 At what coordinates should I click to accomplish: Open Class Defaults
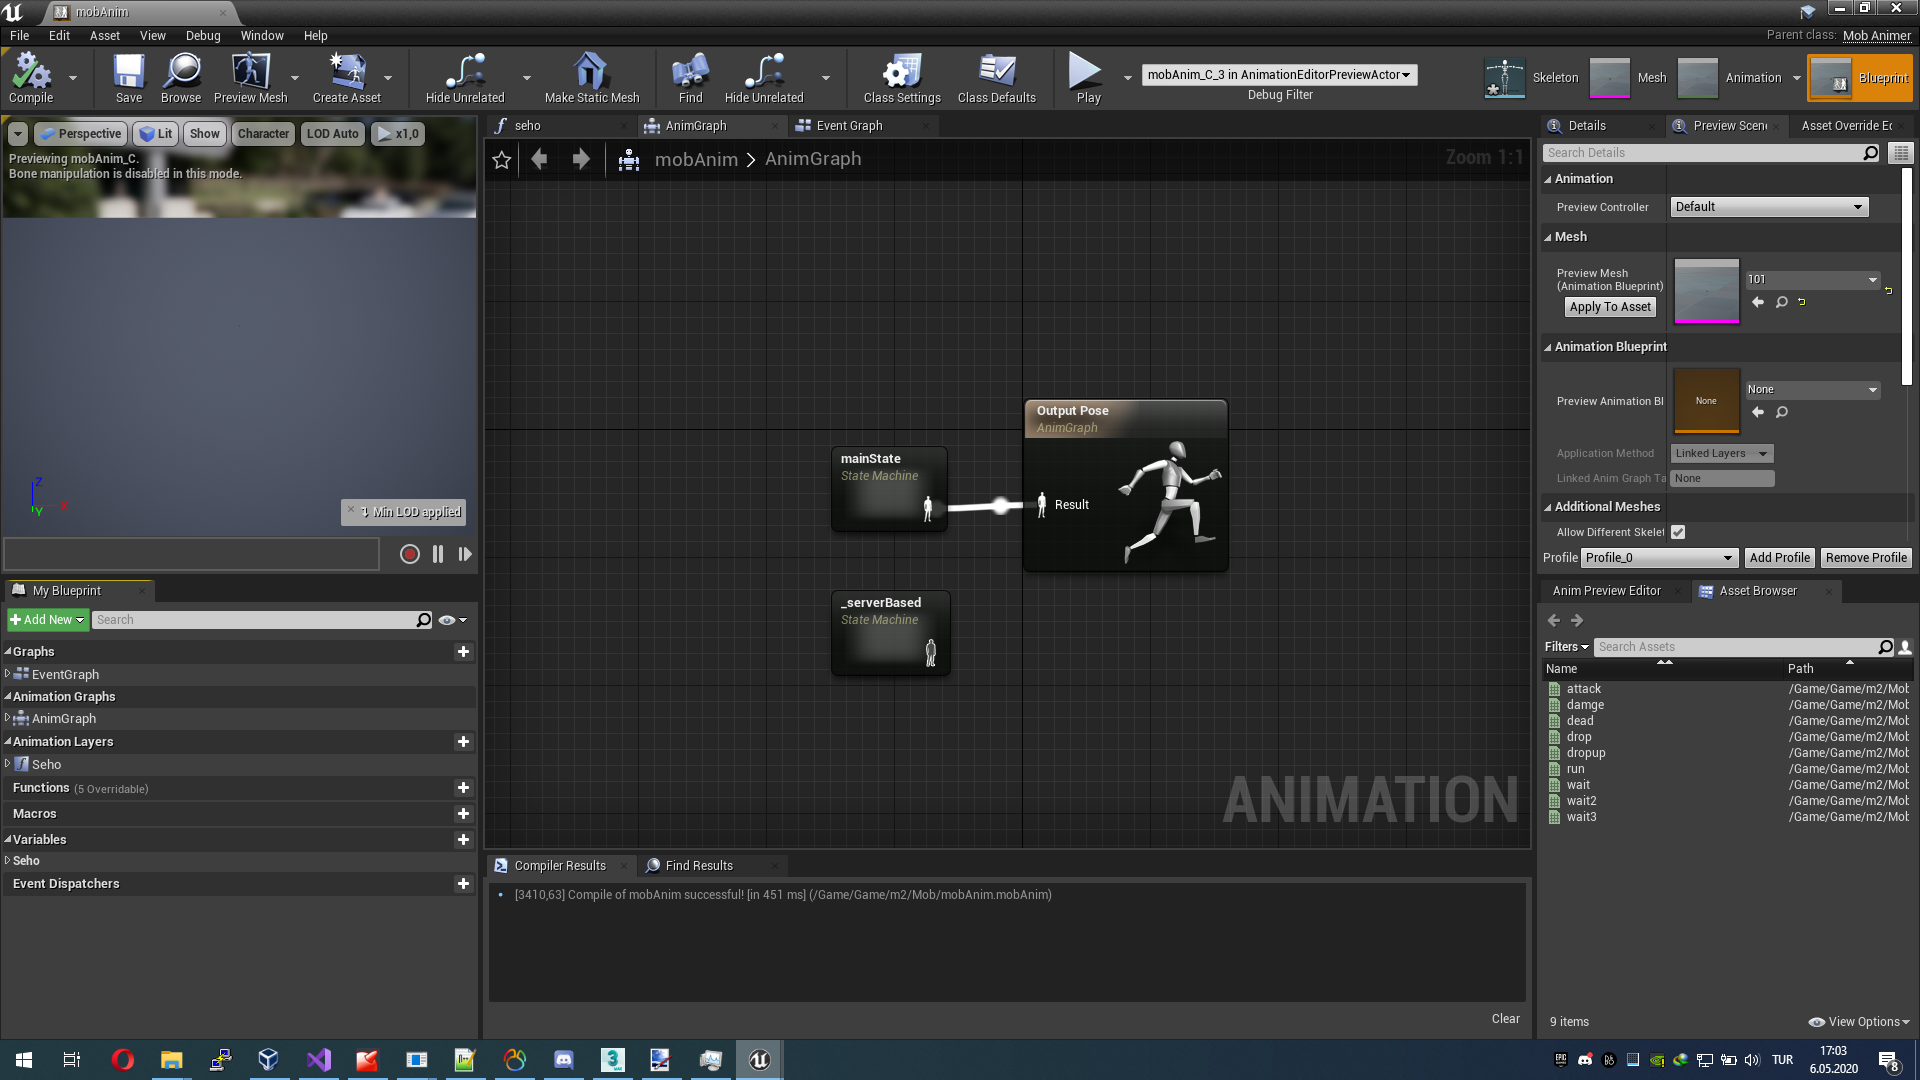click(997, 77)
